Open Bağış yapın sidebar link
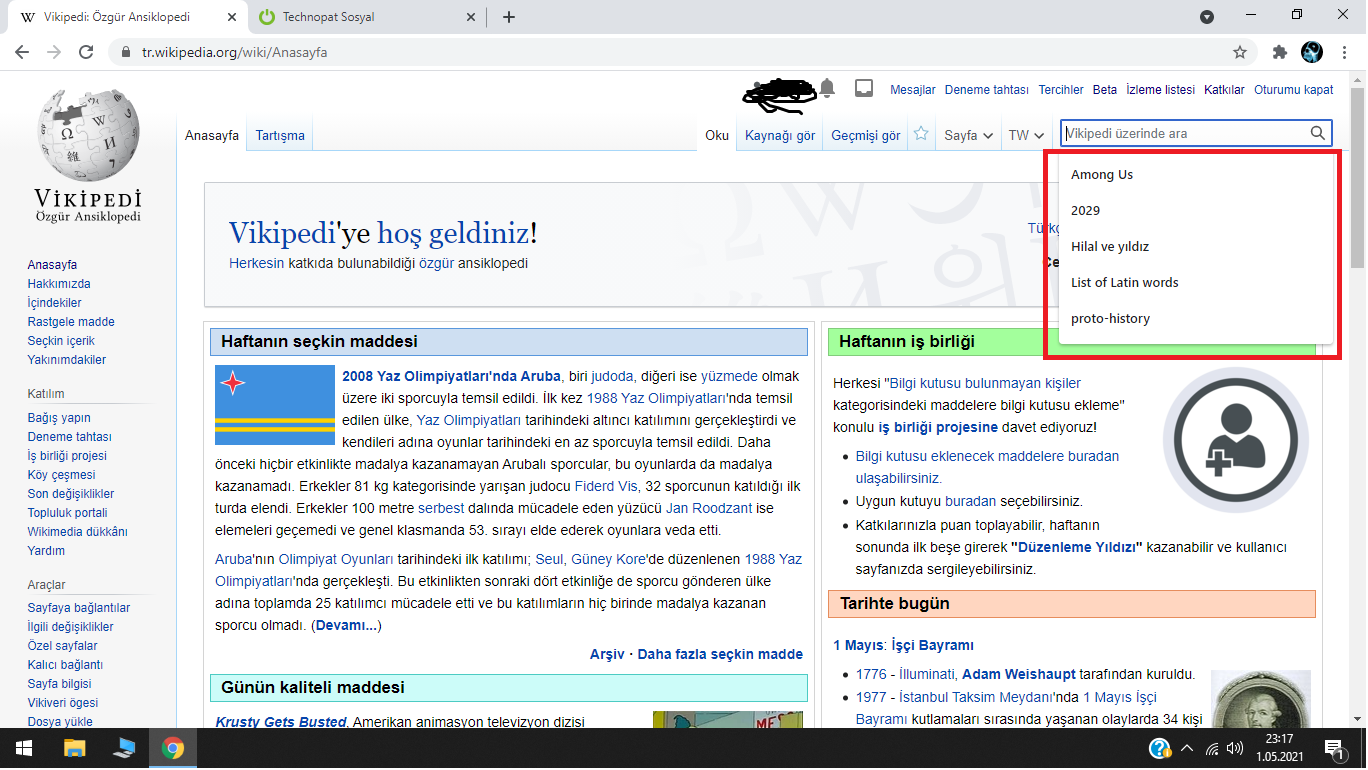 tap(59, 418)
